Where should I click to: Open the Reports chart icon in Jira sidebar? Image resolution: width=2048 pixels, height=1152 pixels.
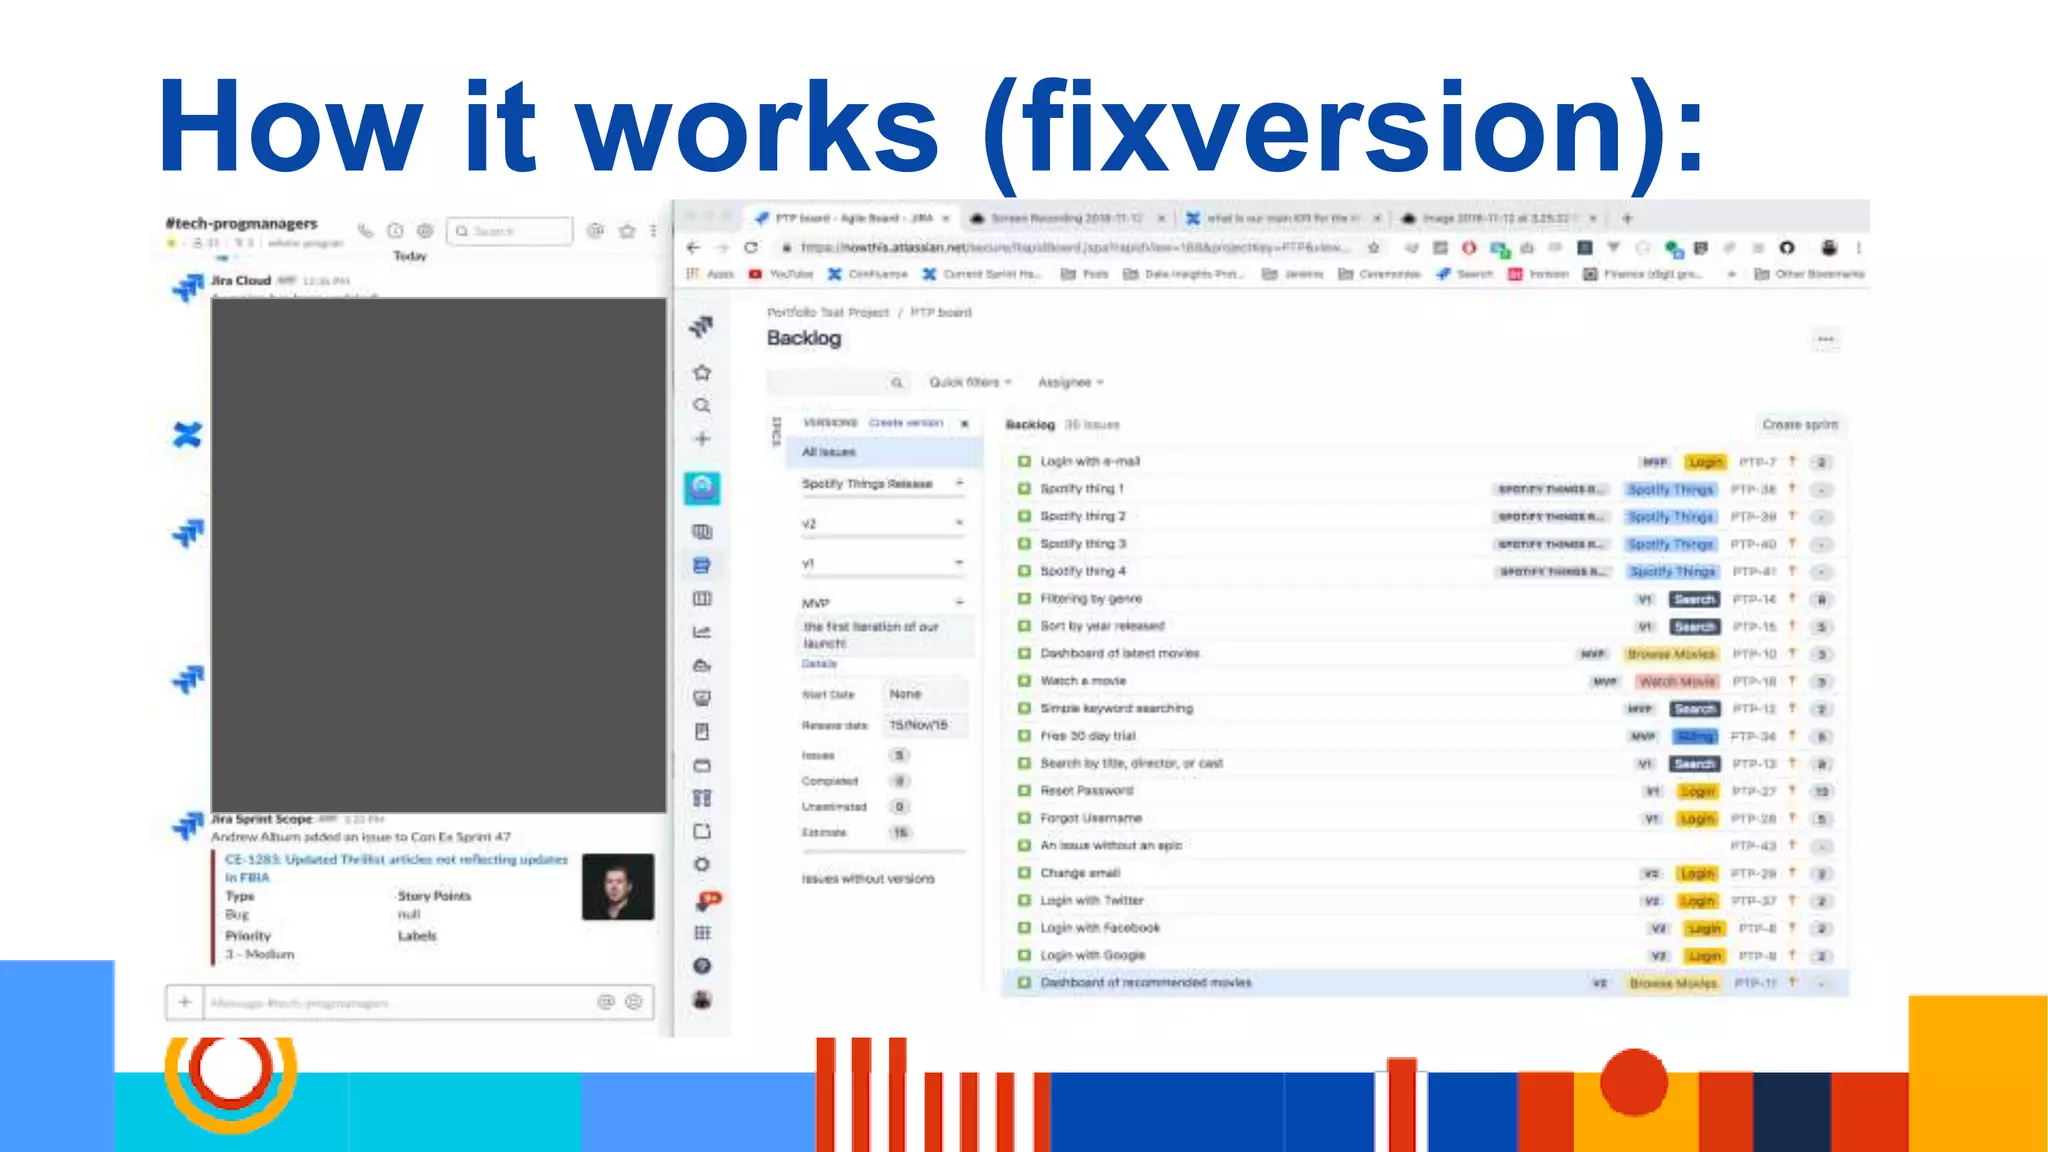tap(702, 632)
